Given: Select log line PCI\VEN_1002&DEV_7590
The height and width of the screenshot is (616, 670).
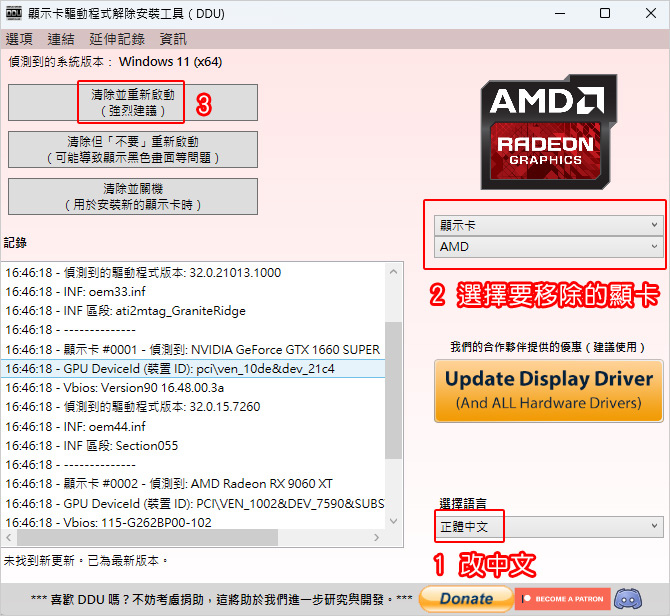Looking at the screenshot, I should coord(193,503).
